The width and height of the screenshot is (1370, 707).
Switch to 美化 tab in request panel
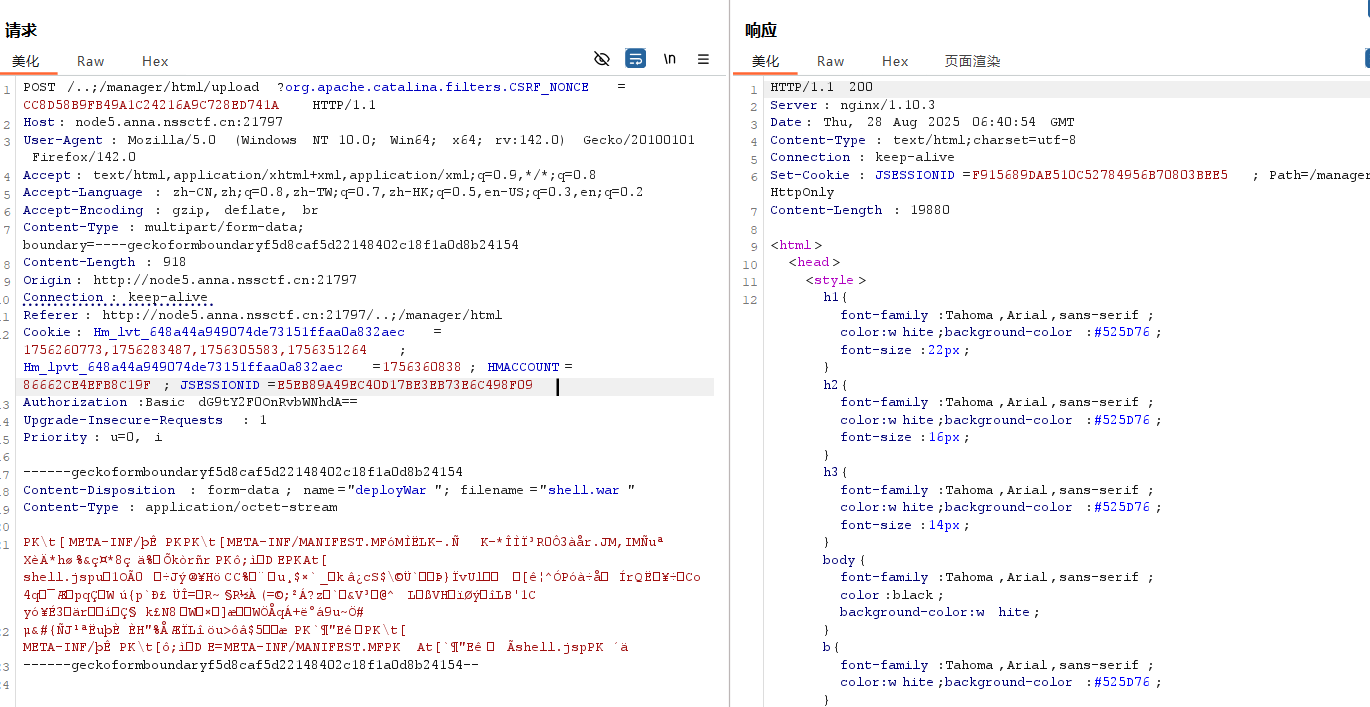click(26, 61)
